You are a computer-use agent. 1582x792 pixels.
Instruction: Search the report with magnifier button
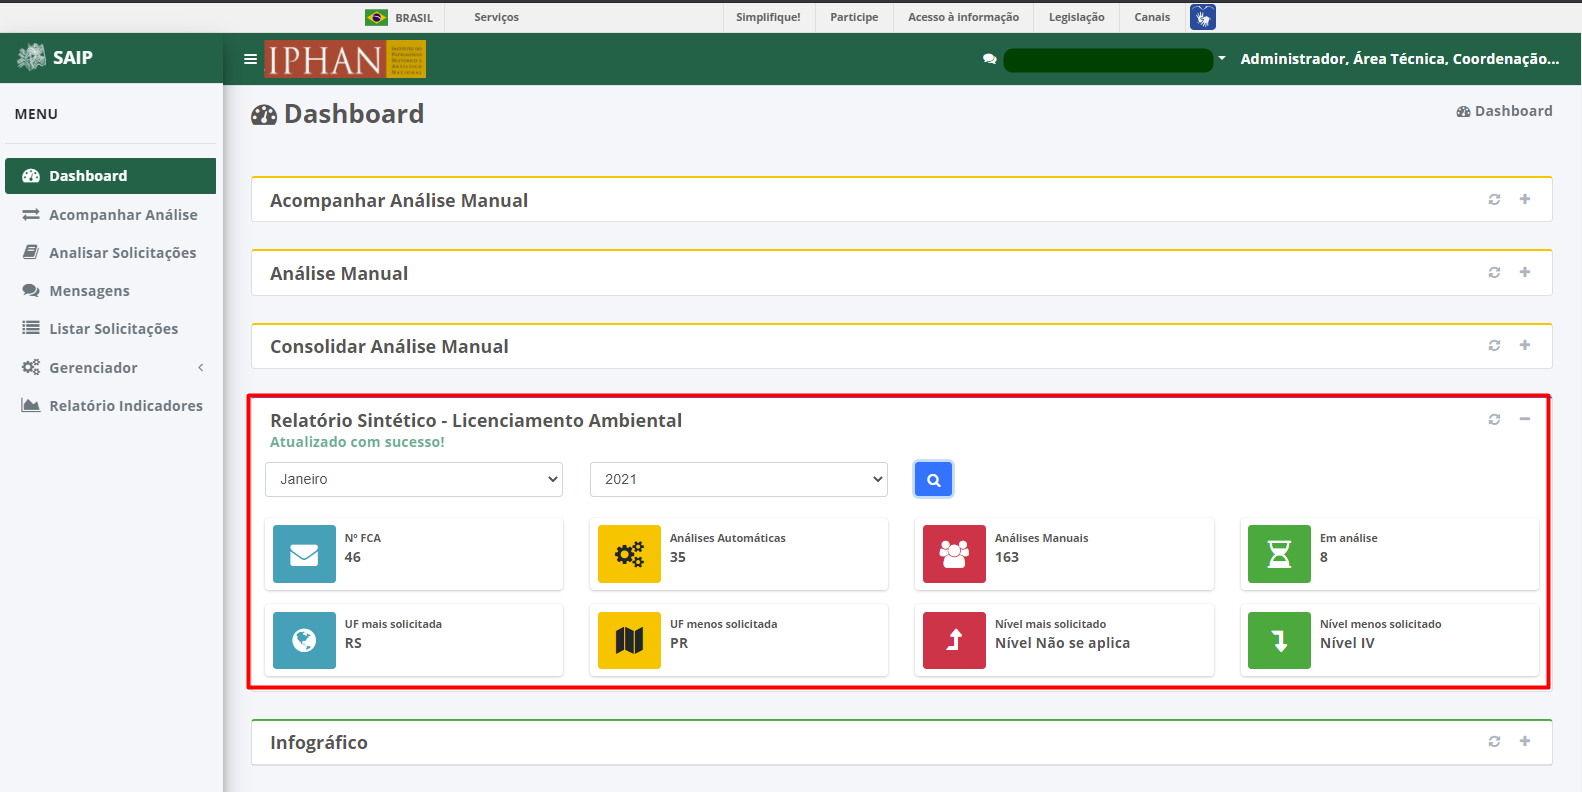tap(933, 479)
